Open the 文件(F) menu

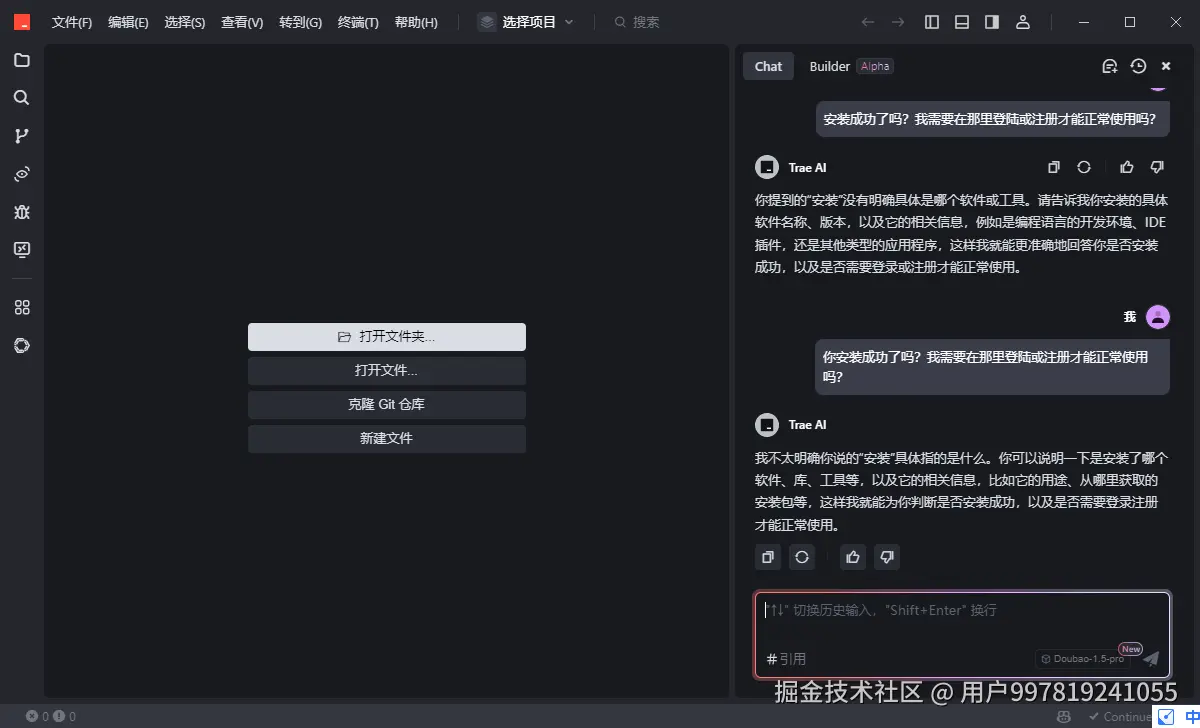71,21
